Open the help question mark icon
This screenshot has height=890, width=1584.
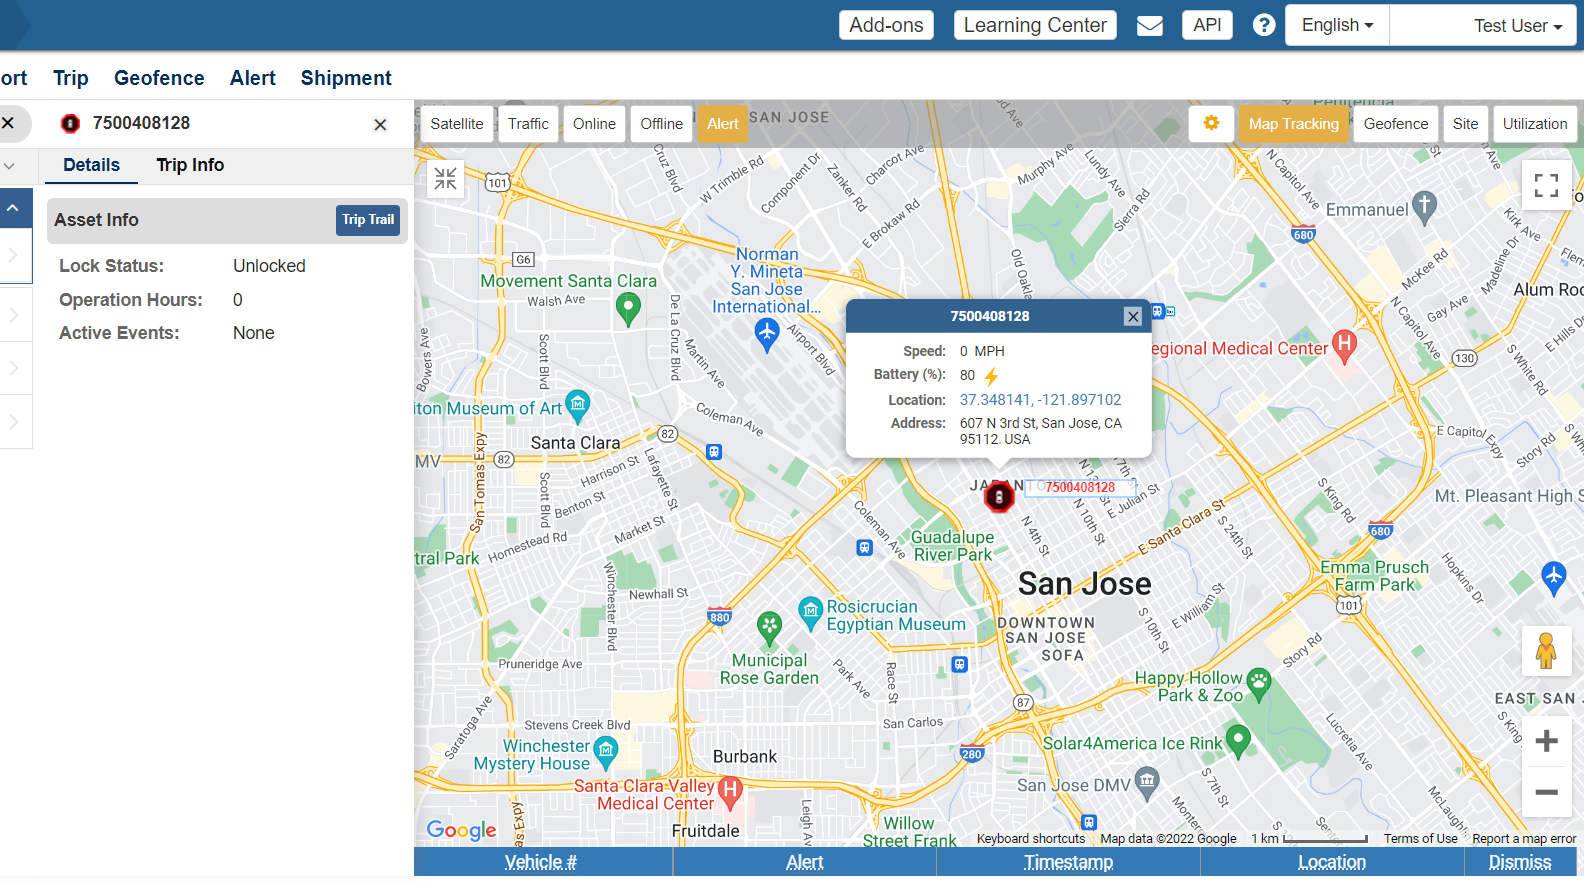point(1264,25)
